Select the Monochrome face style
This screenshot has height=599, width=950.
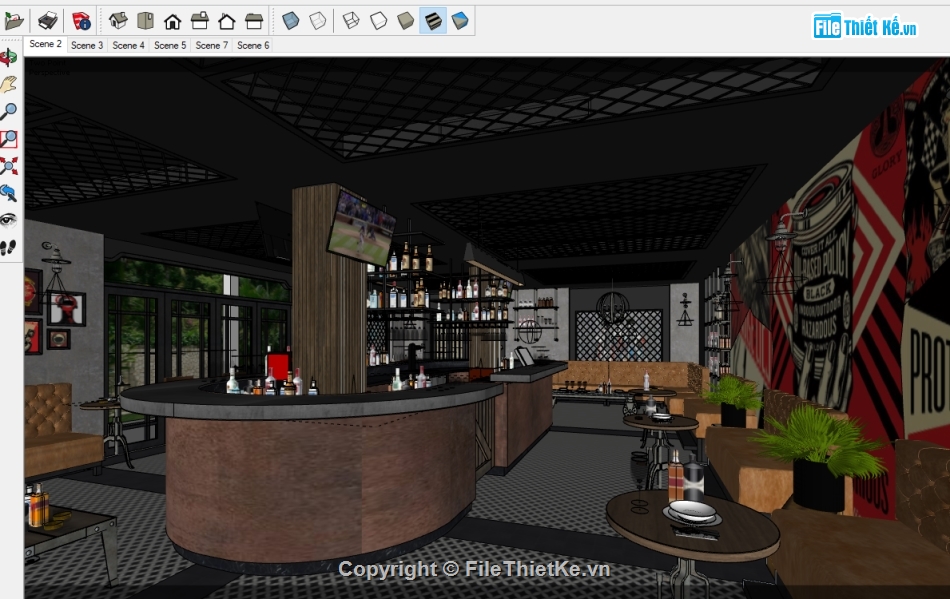click(x=460, y=21)
